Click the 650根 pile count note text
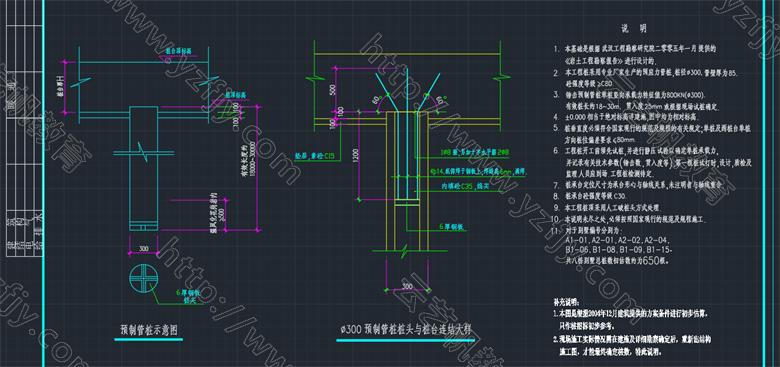 [655, 260]
